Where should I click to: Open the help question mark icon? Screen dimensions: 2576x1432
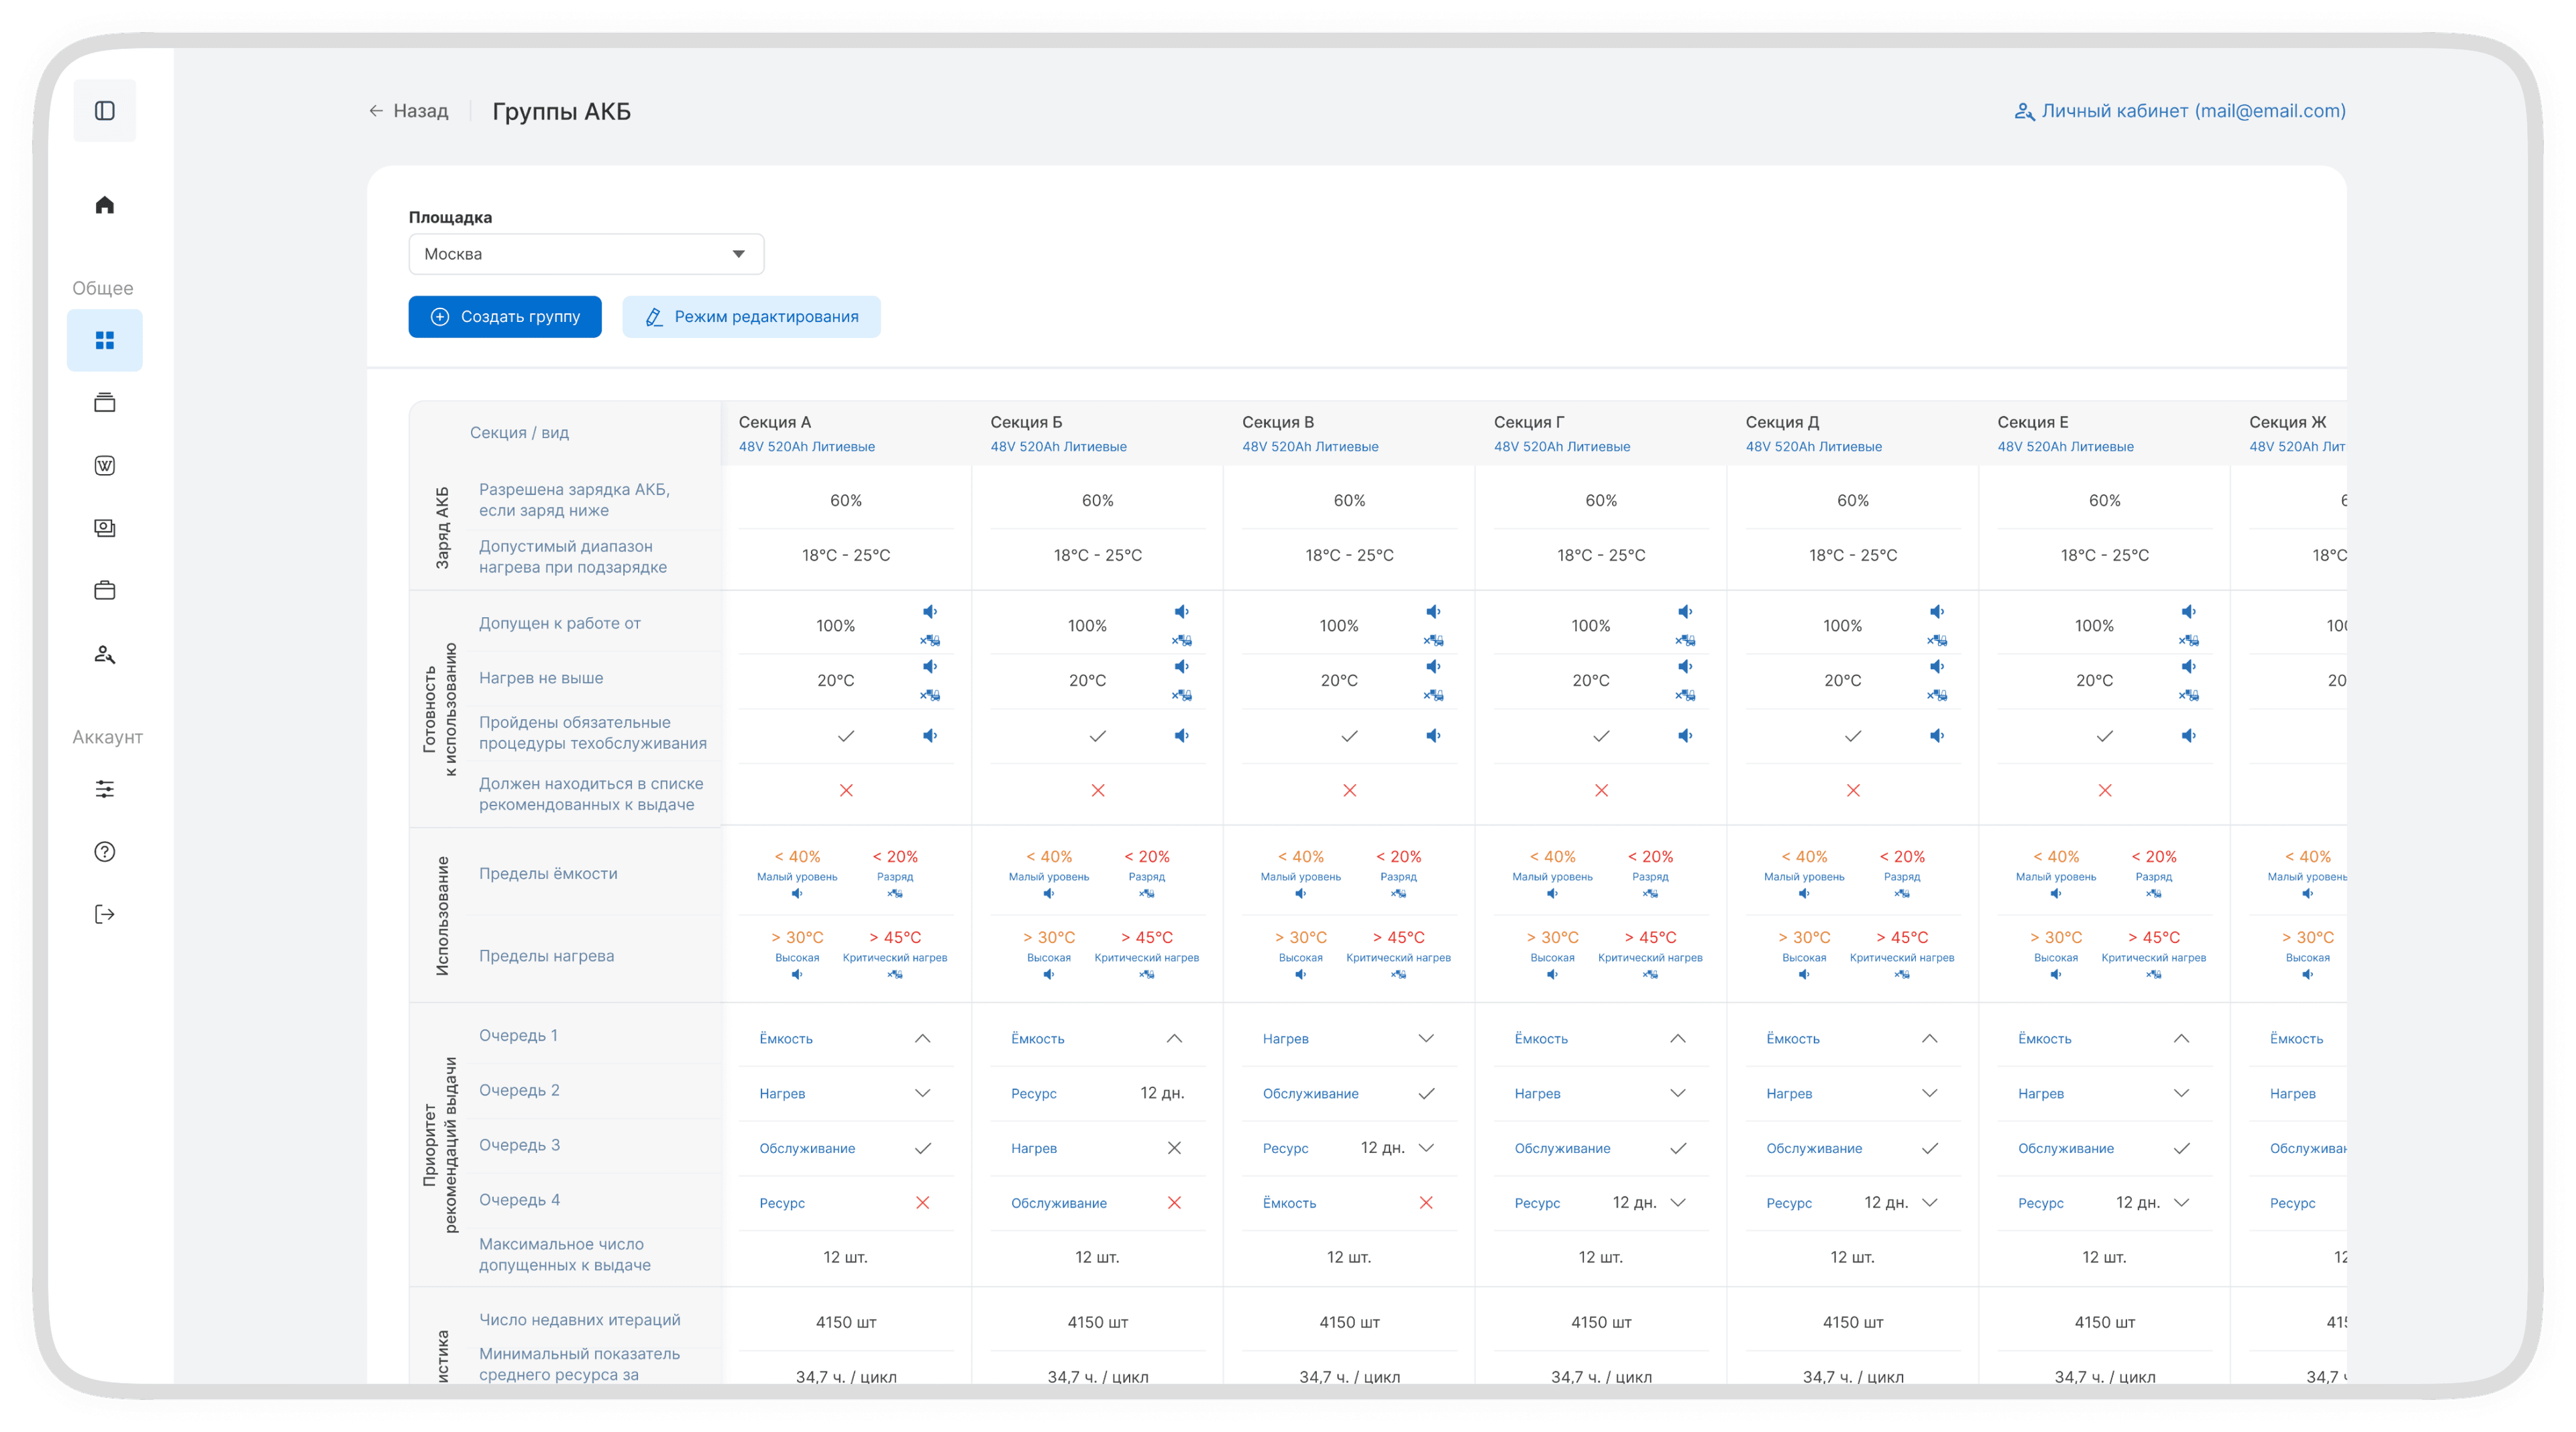pyautogui.click(x=105, y=852)
